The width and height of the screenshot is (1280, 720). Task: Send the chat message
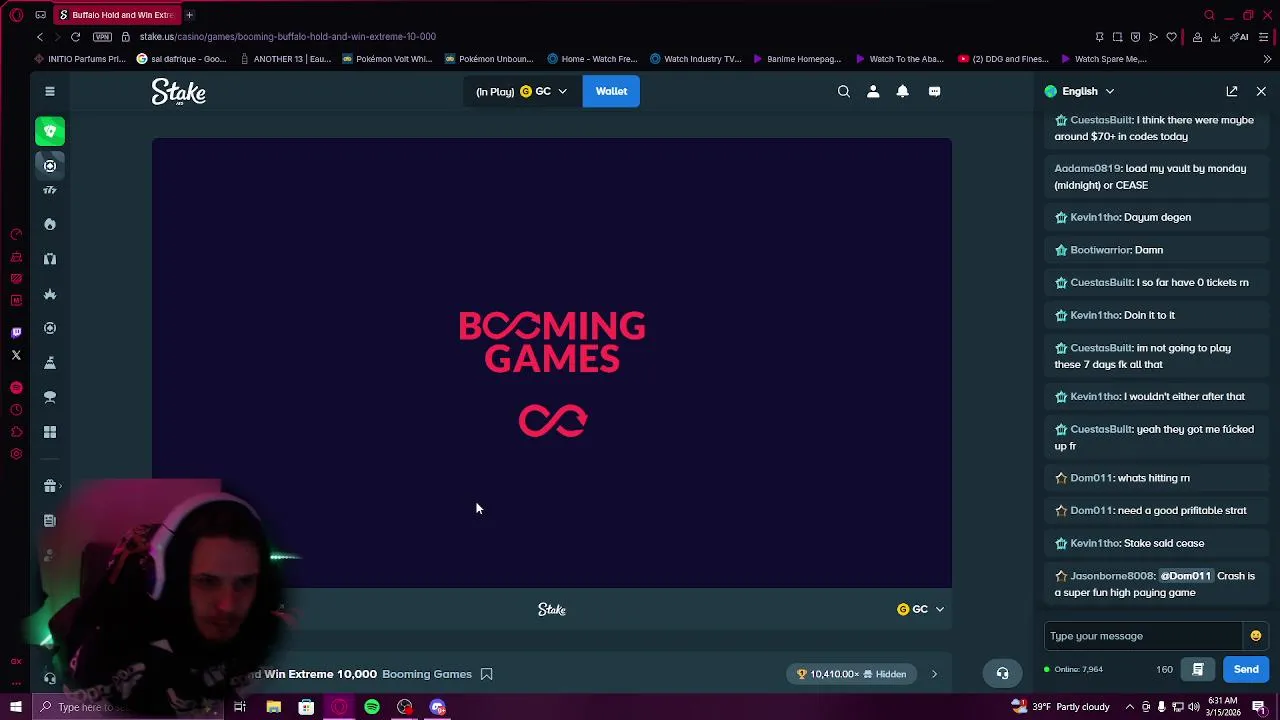point(1246,669)
